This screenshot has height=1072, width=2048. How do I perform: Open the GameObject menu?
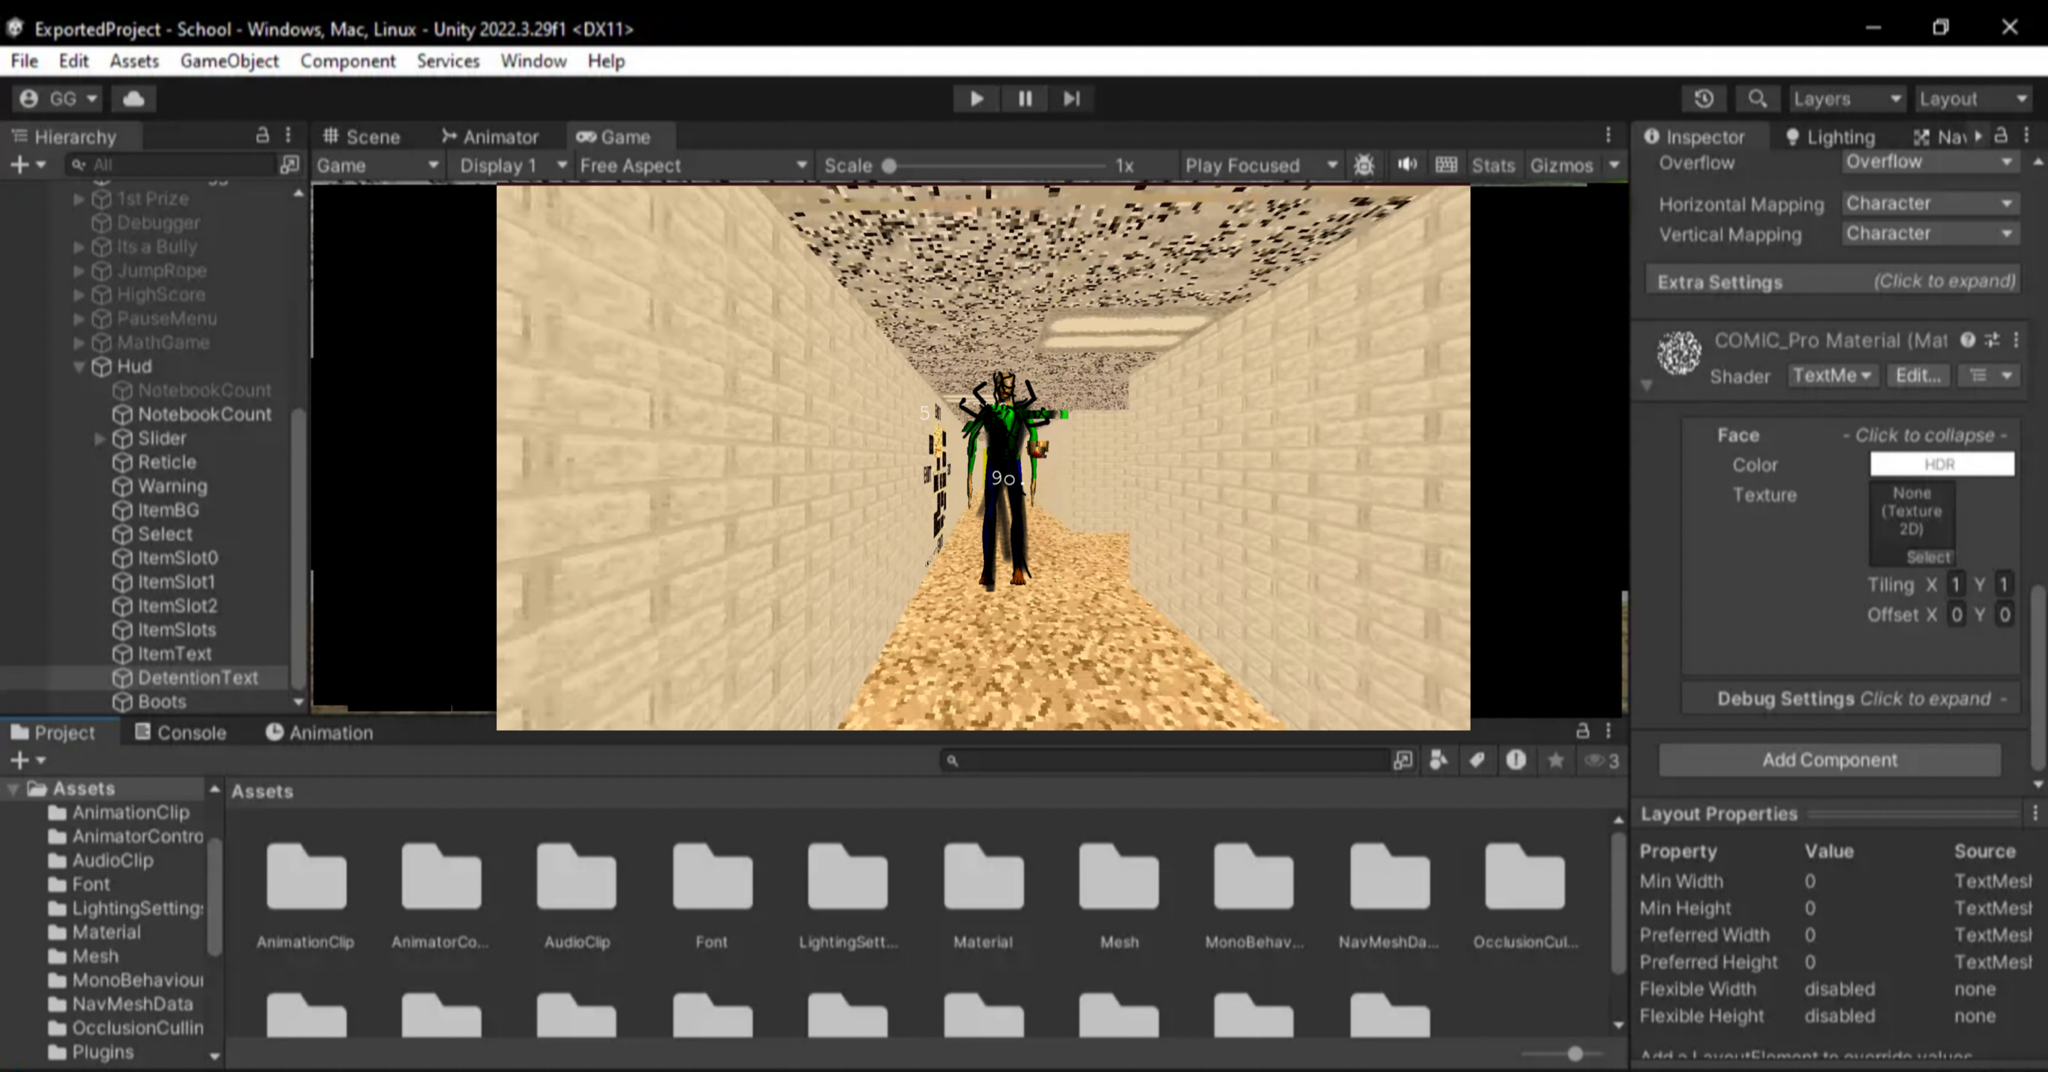click(229, 61)
